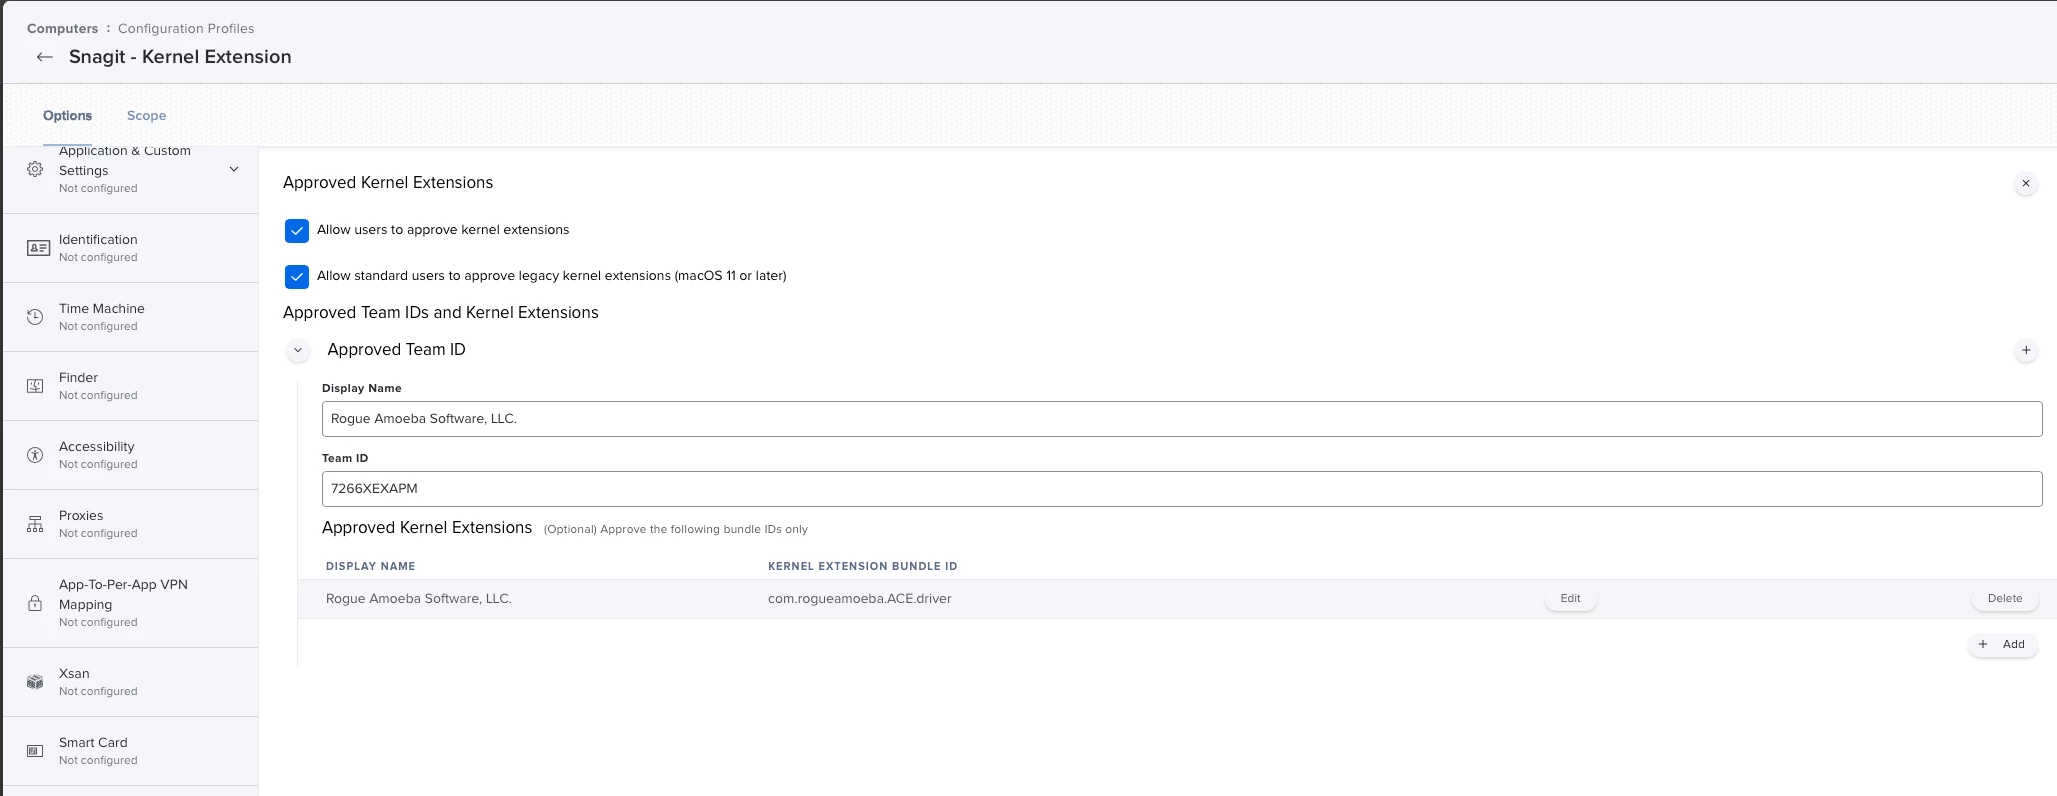This screenshot has width=2057, height=796.
Task: Remove Approved Kernel Extensions payload with X
Action: [x=2025, y=183]
